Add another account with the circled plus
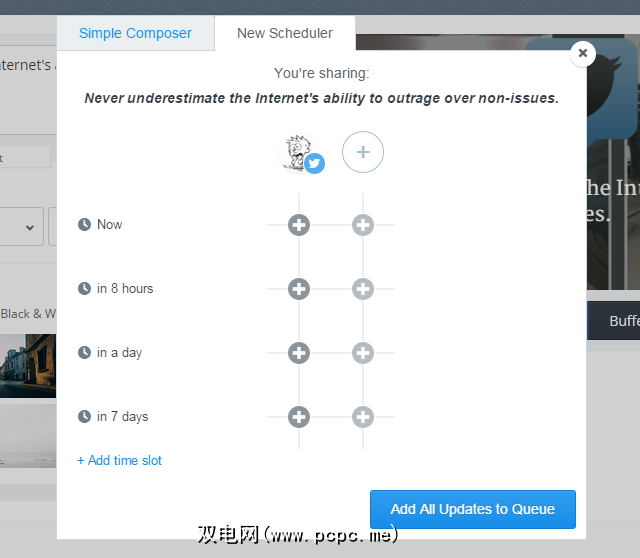The image size is (640, 558). [363, 152]
